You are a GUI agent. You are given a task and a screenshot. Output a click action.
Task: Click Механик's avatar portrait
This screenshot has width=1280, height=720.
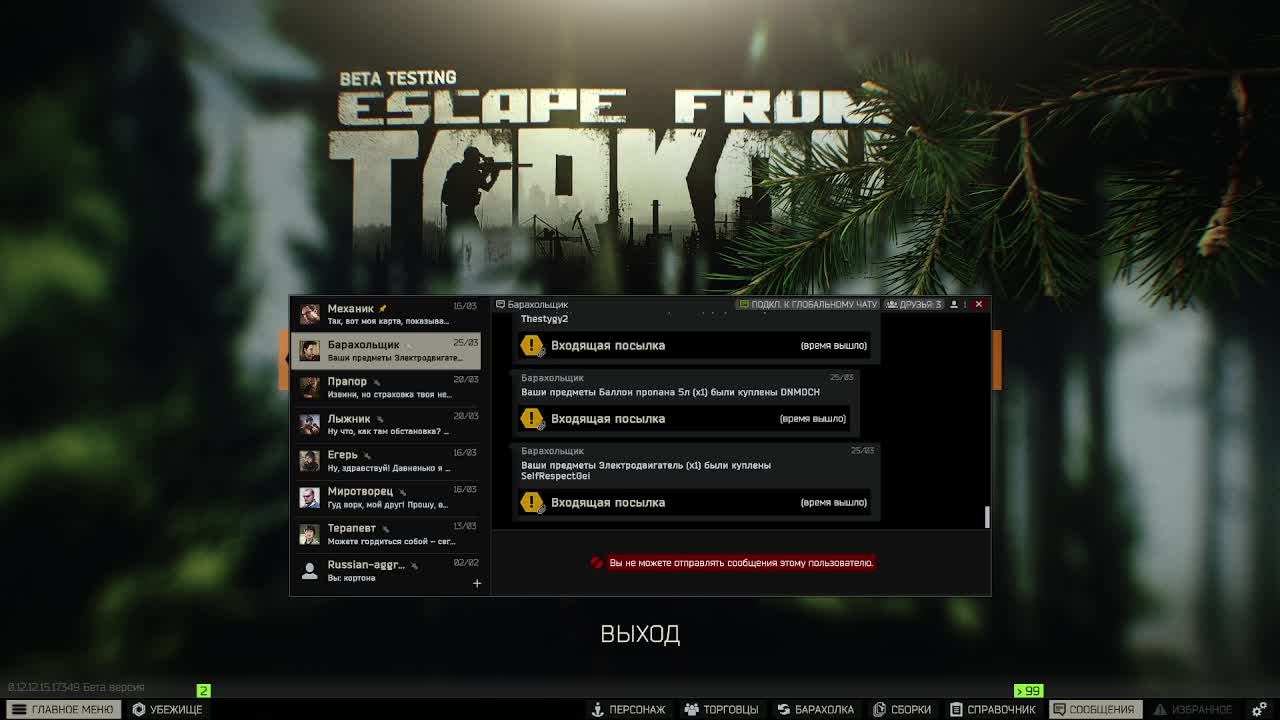click(309, 314)
